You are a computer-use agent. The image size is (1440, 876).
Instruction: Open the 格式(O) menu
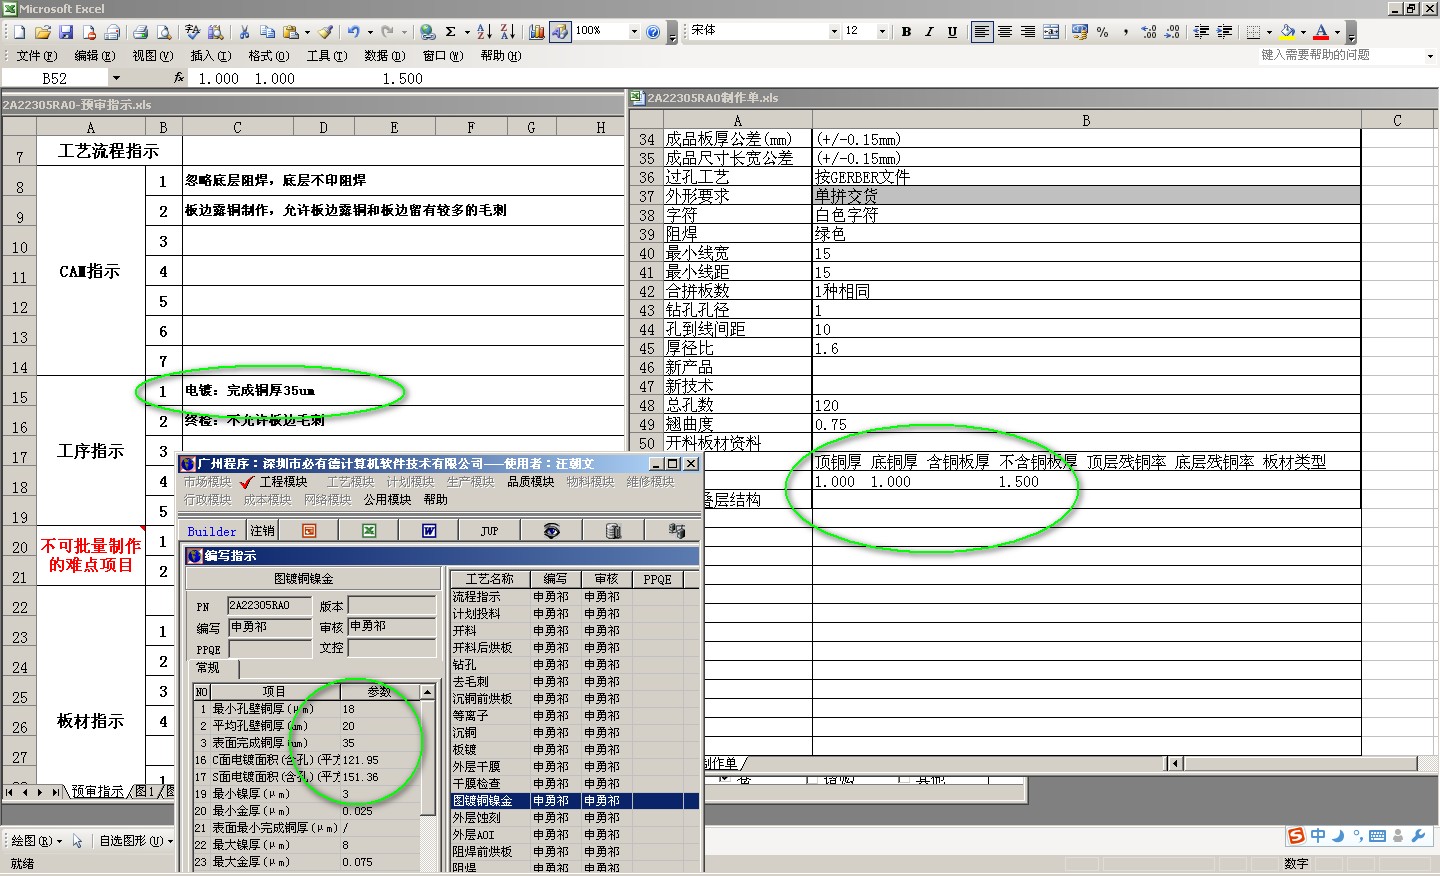click(268, 56)
